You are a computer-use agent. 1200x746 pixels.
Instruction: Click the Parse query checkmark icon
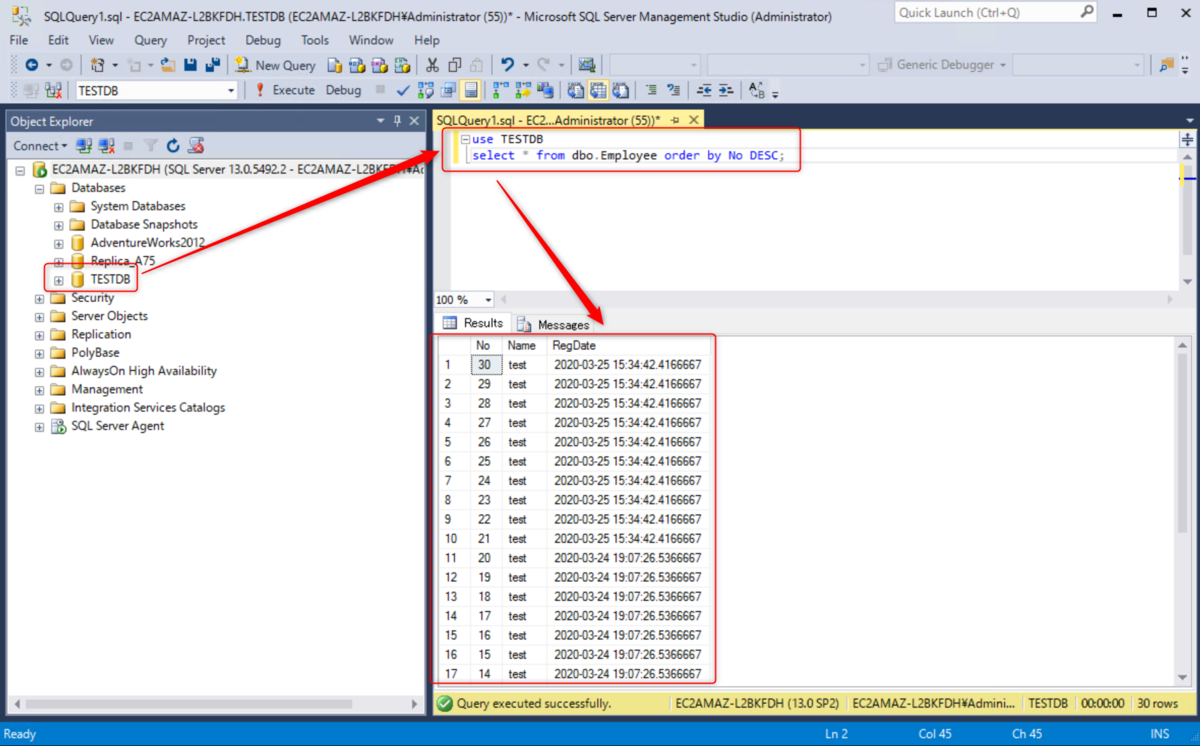[402, 90]
